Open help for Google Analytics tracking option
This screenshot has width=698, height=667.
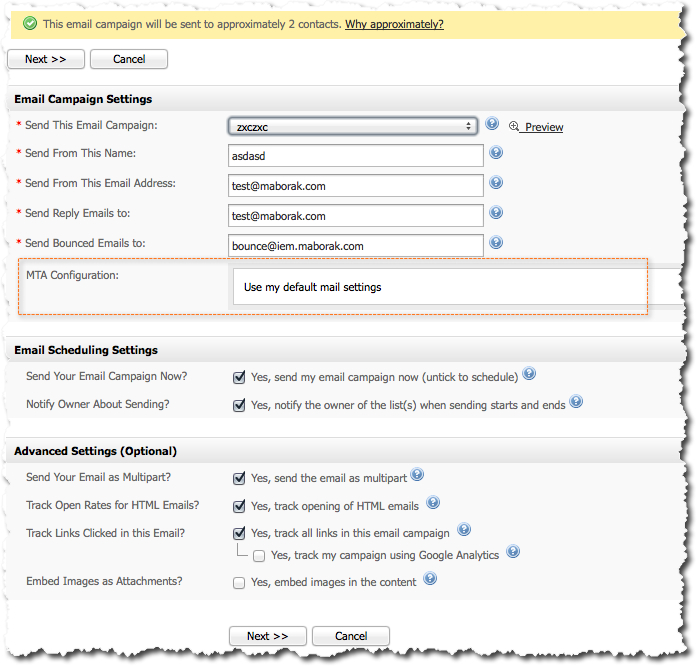[x=513, y=552]
